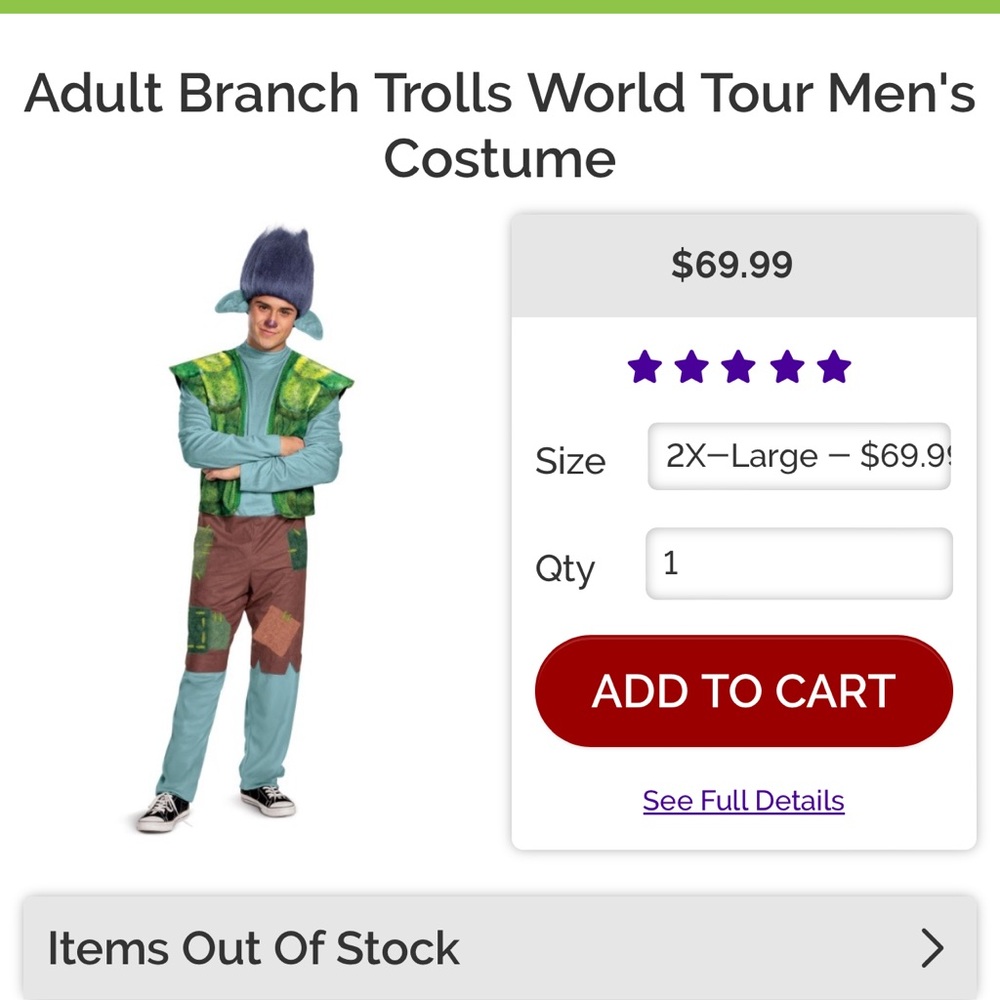
Task: Click the right-pointing chevron beside Items Out Of Stock
Action: 932,947
